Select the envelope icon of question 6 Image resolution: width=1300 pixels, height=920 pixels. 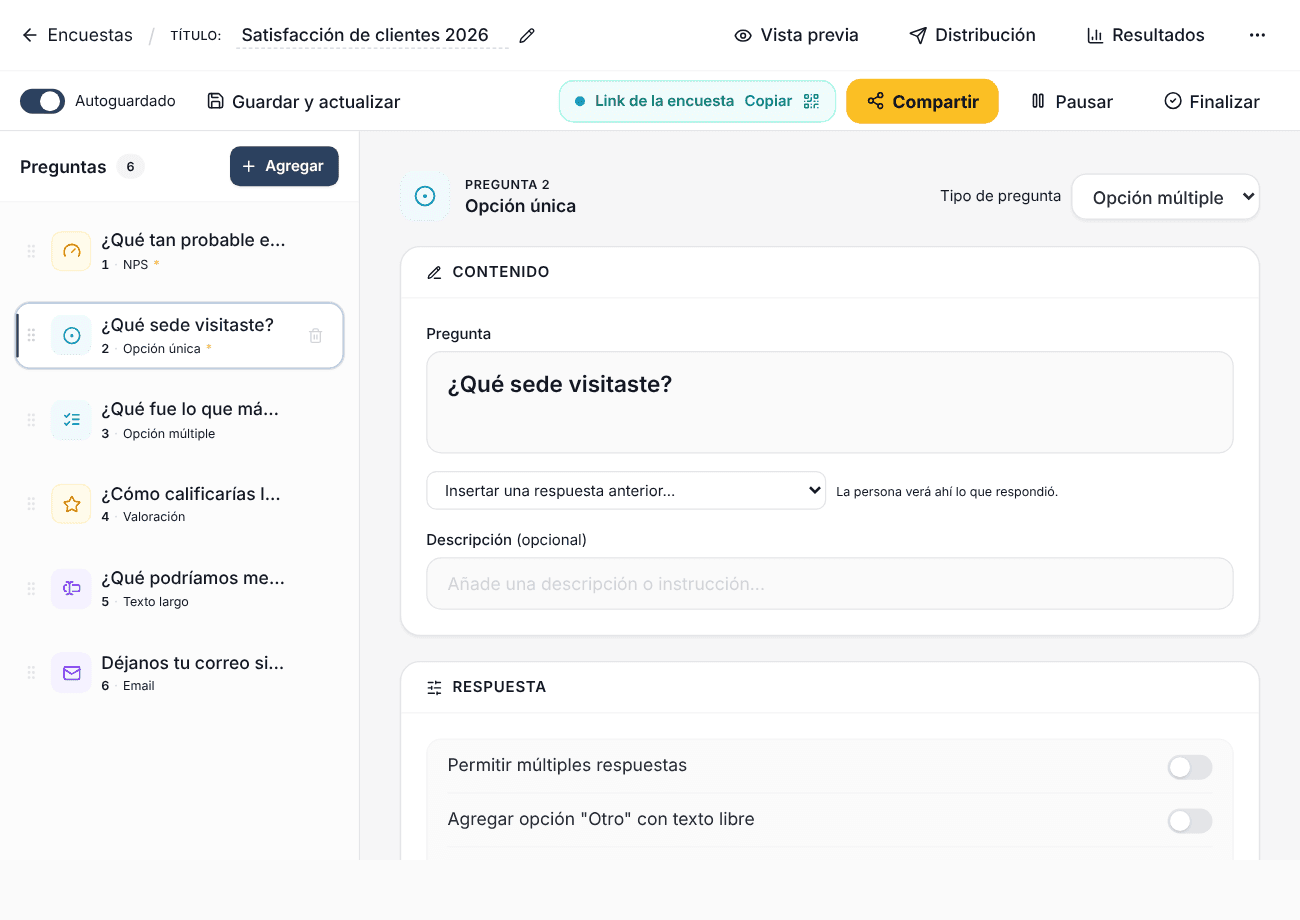click(x=71, y=673)
